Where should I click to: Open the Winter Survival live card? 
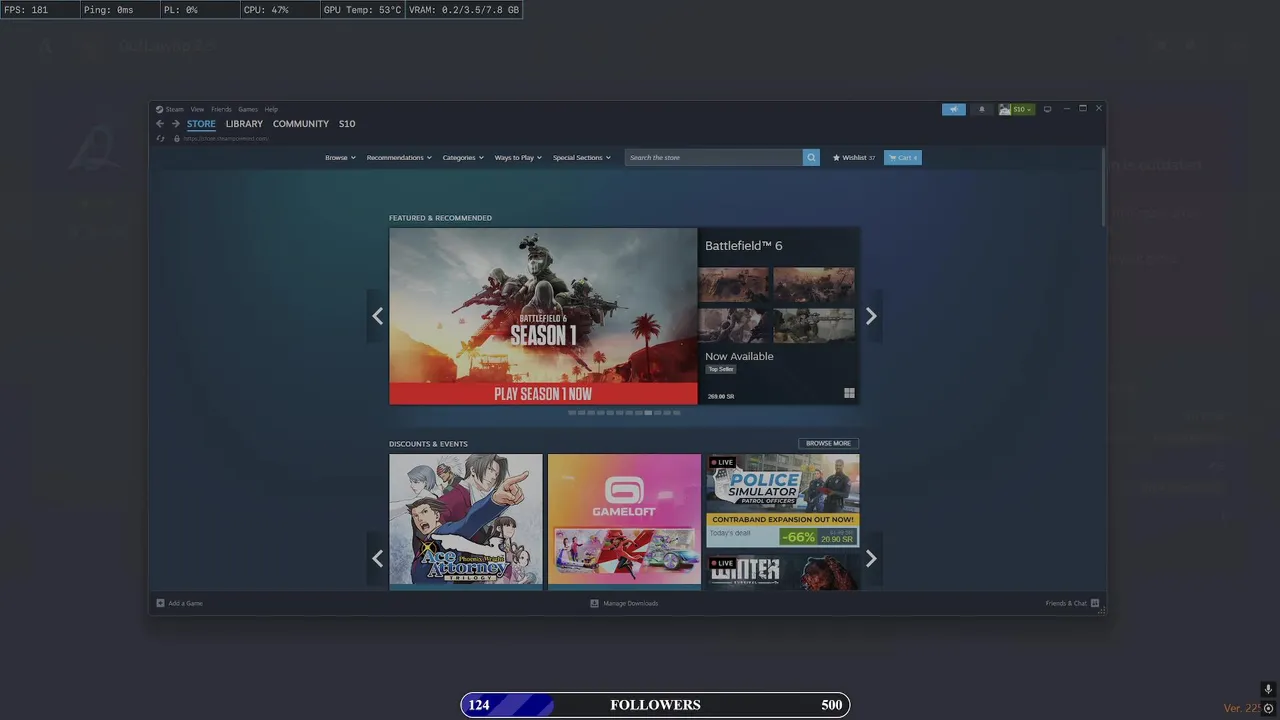click(783, 572)
